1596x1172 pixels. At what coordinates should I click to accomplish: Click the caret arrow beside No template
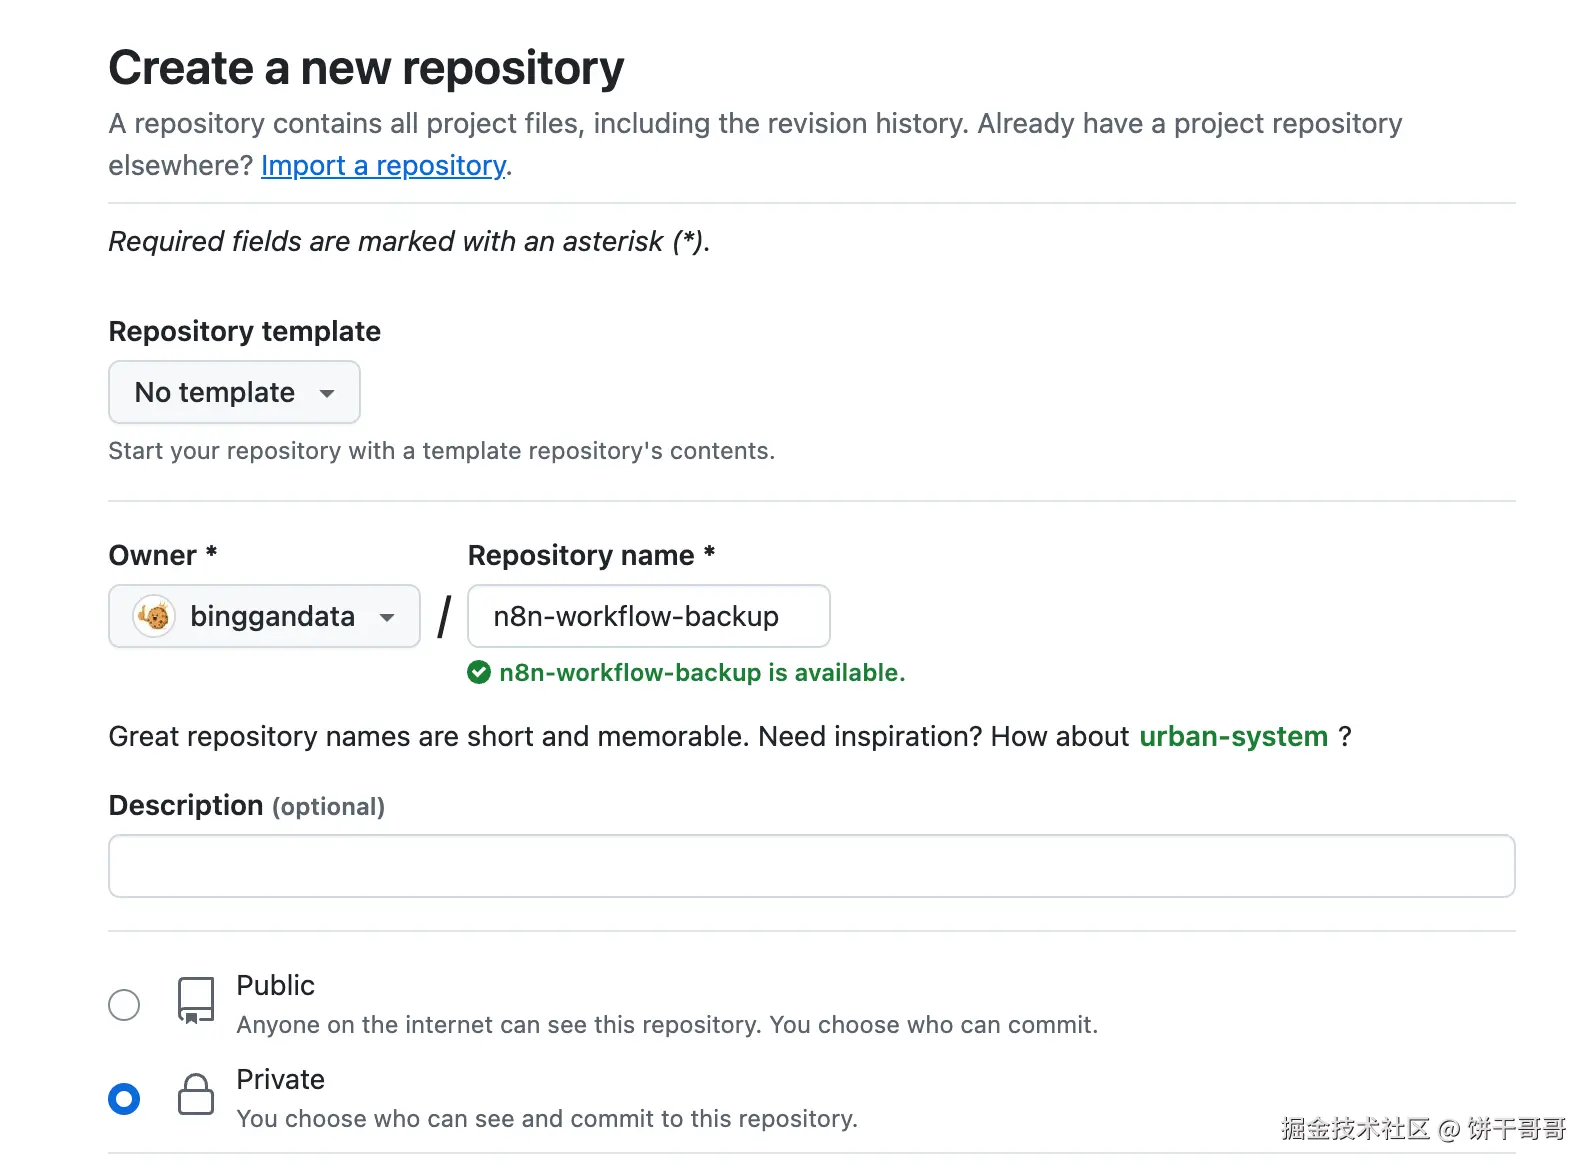point(327,393)
